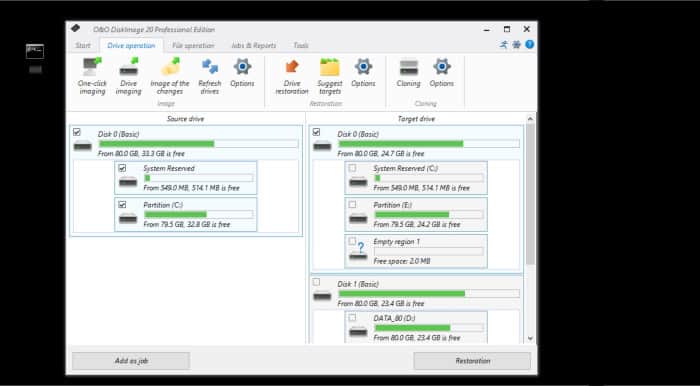The image size is (700, 386).
Task: Click the Source drive column header
Action: [x=185, y=119]
